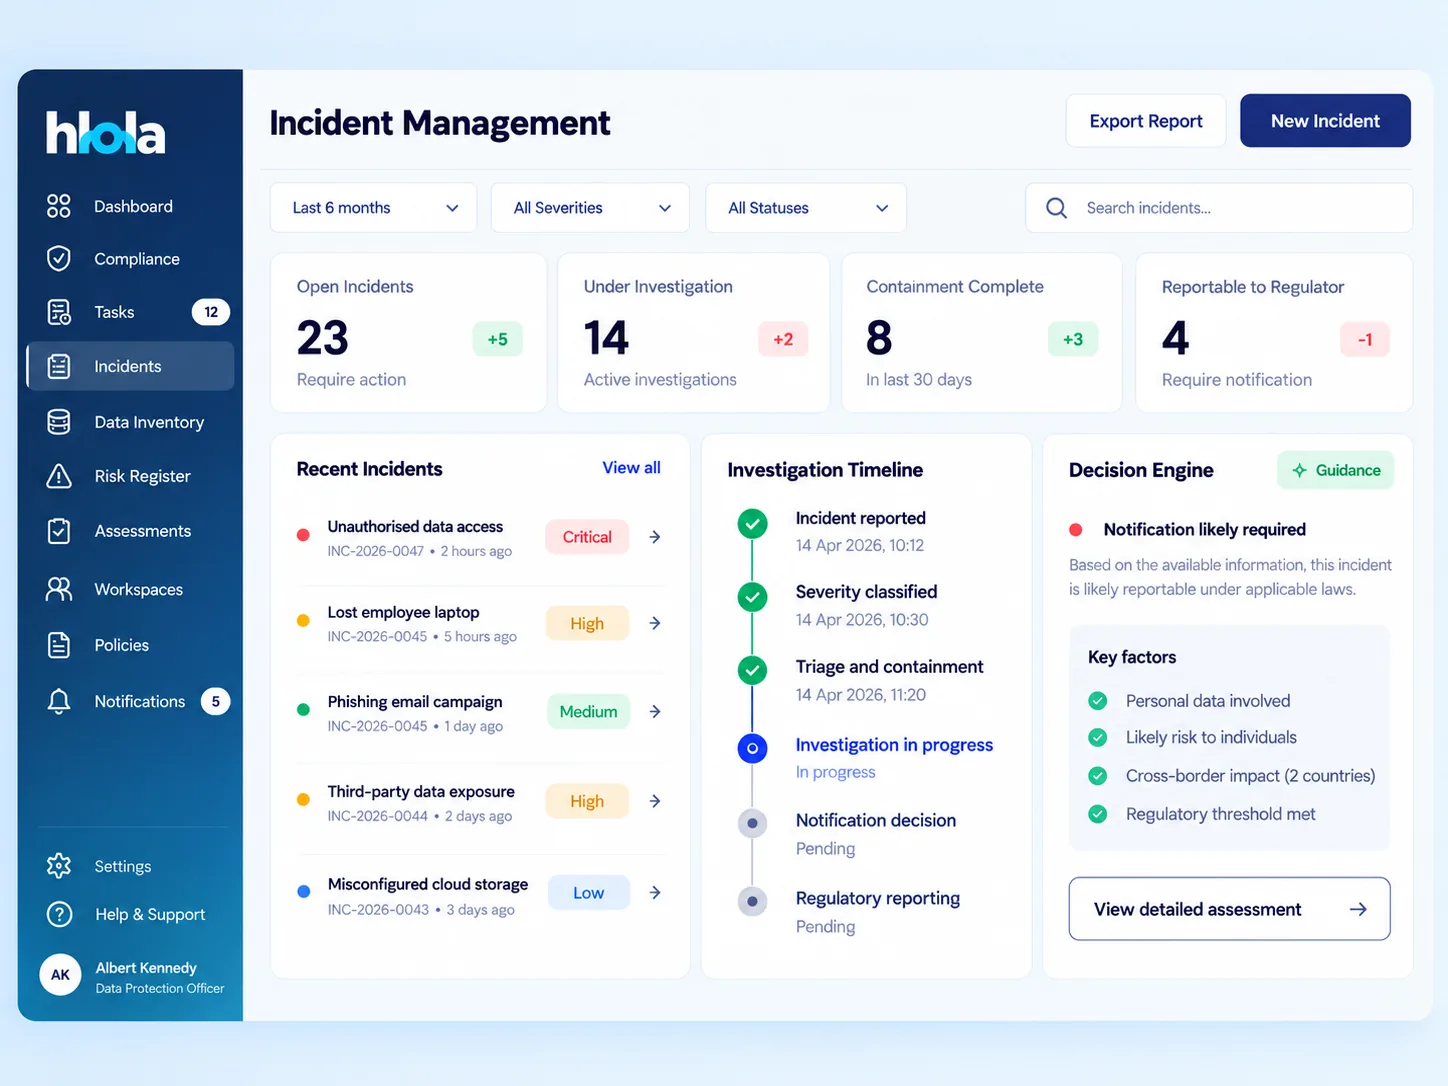
Task: Open the Open Incidents stat card
Action: click(x=409, y=333)
